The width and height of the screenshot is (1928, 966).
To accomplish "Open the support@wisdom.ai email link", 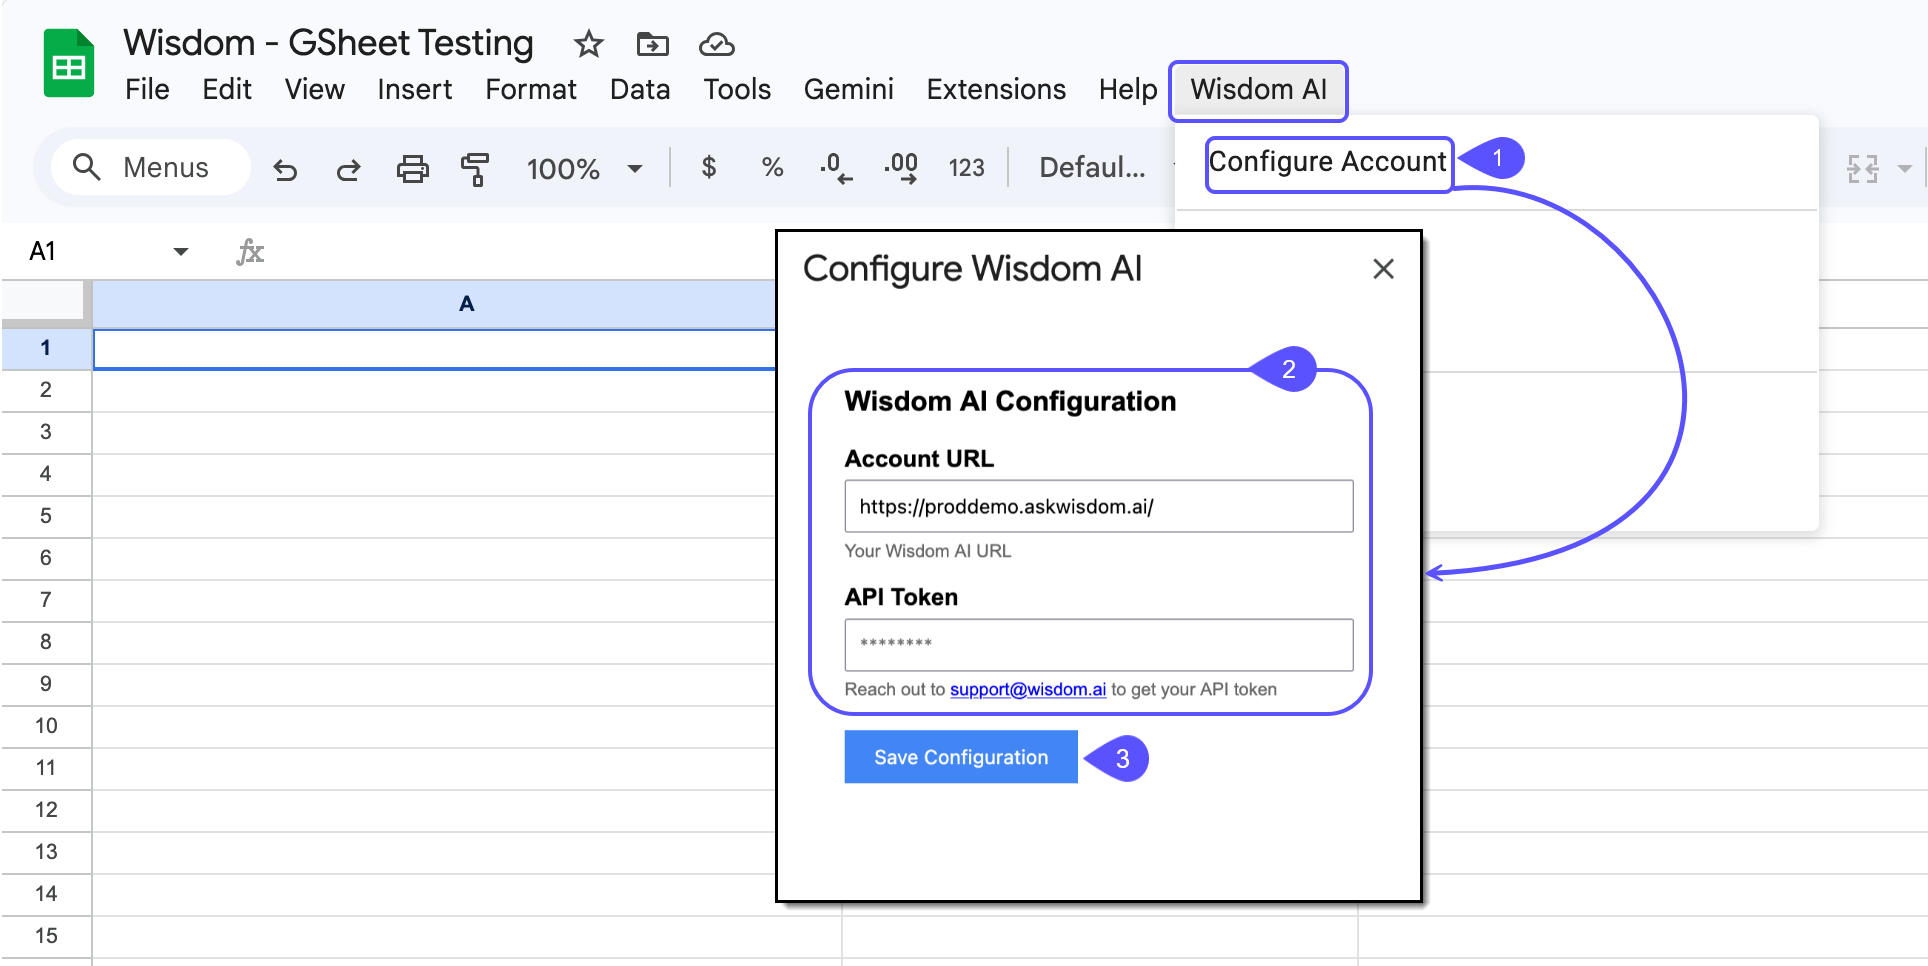I will click(x=1027, y=689).
